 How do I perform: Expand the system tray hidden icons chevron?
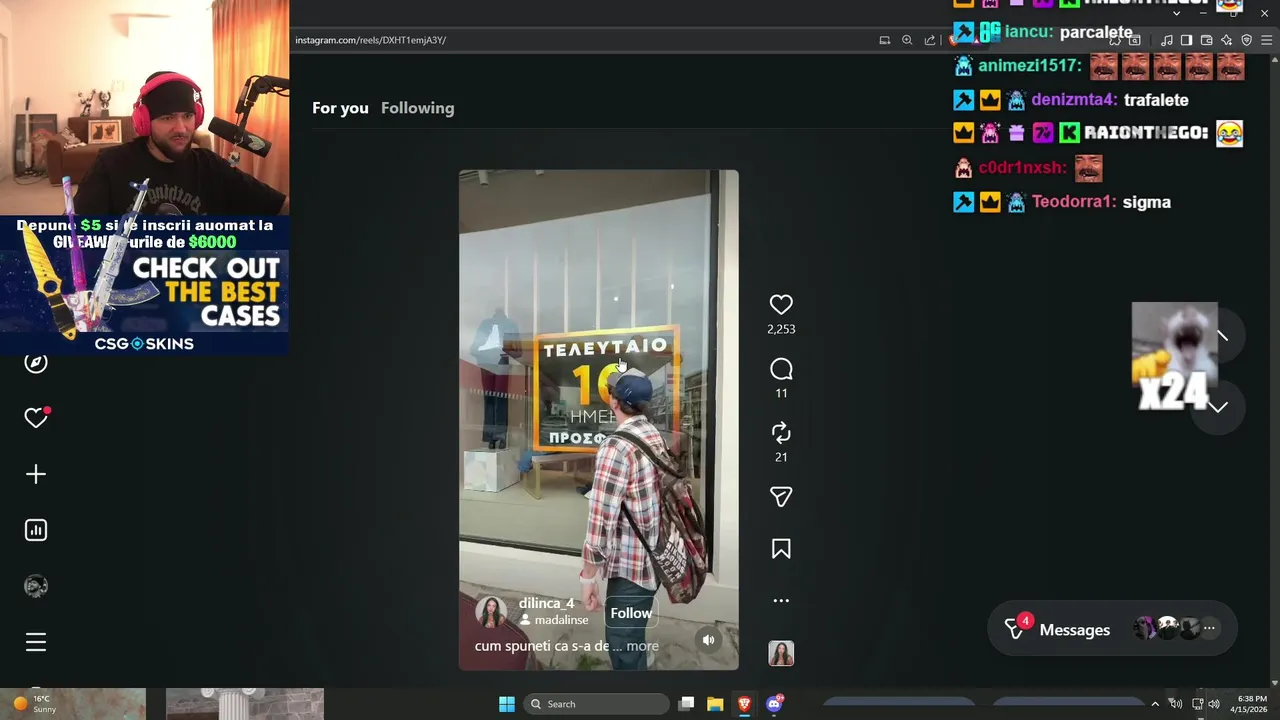[1155, 704]
